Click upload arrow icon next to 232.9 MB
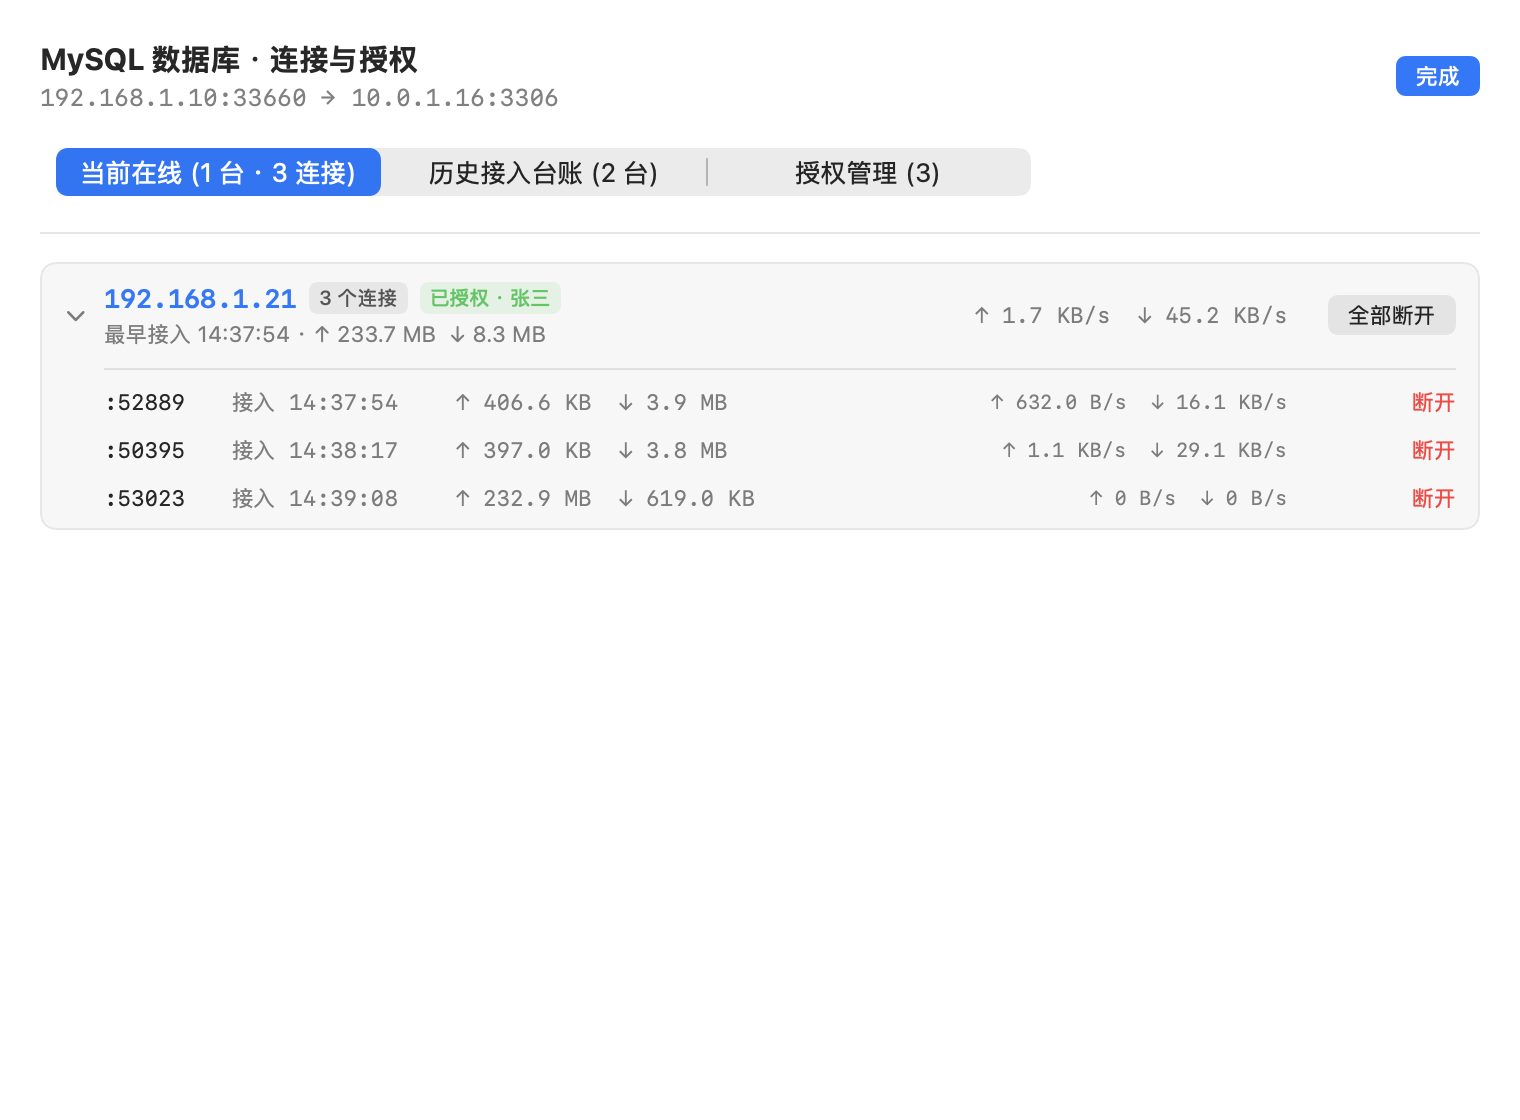 (462, 498)
